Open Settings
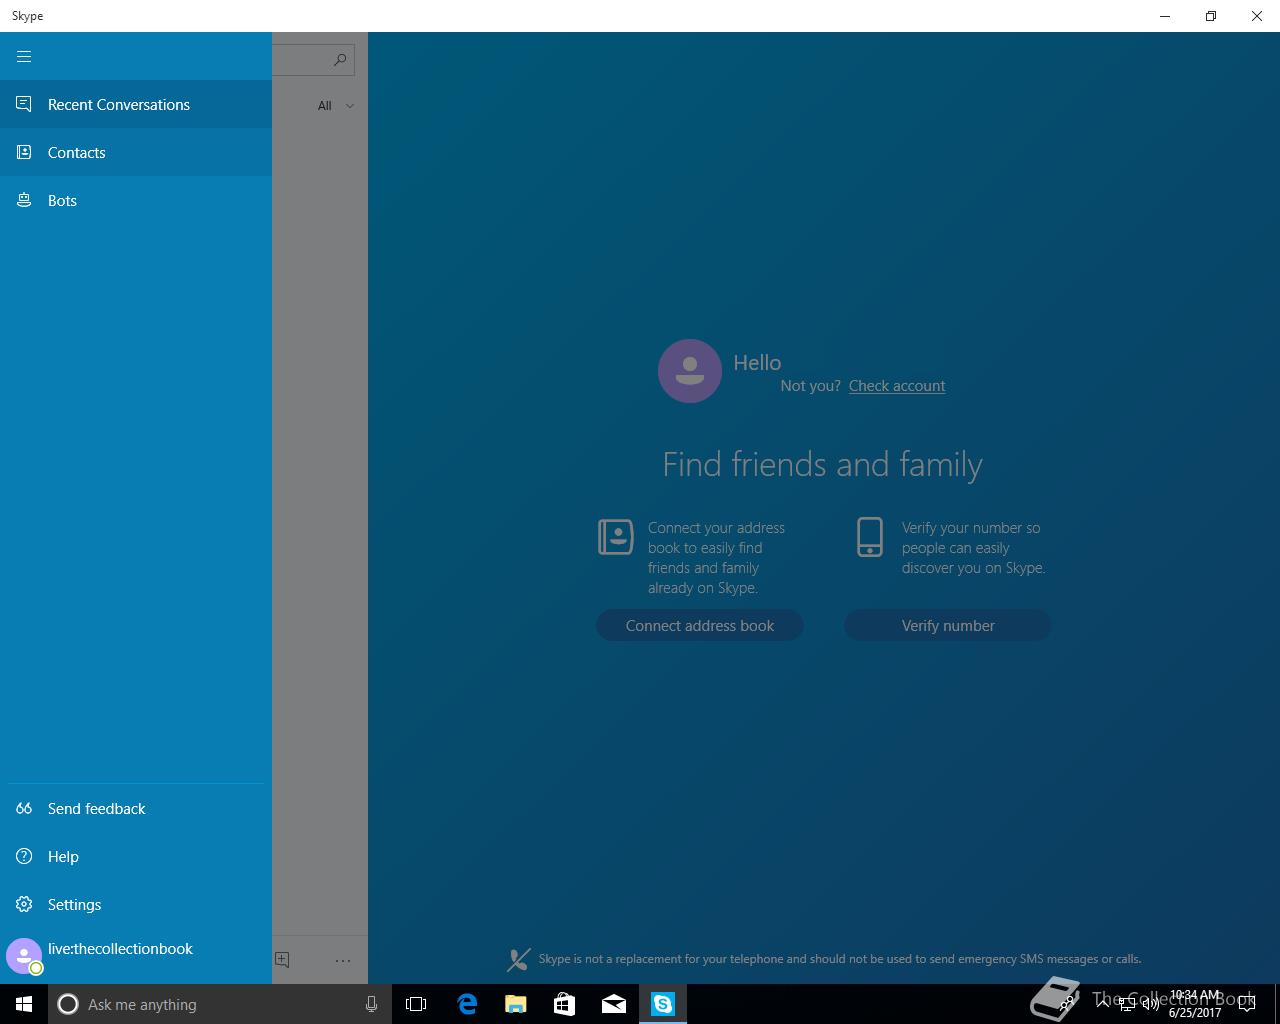This screenshot has height=1024, width=1280. click(x=136, y=904)
